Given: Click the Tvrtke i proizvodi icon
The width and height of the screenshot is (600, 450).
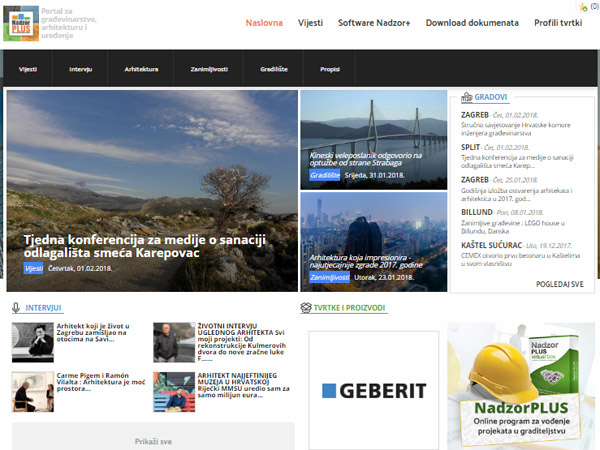Looking at the screenshot, I should pos(304,308).
